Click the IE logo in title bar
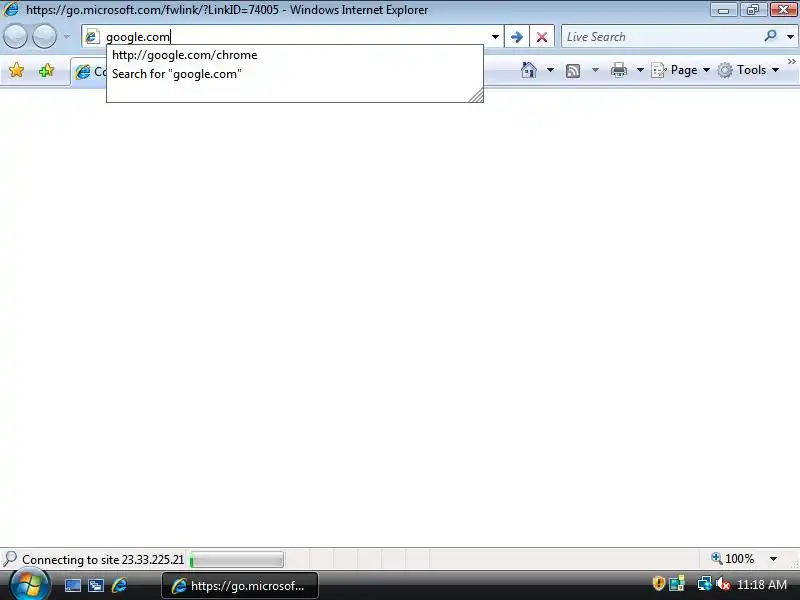This screenshot has height=600, width=800. 11,9
